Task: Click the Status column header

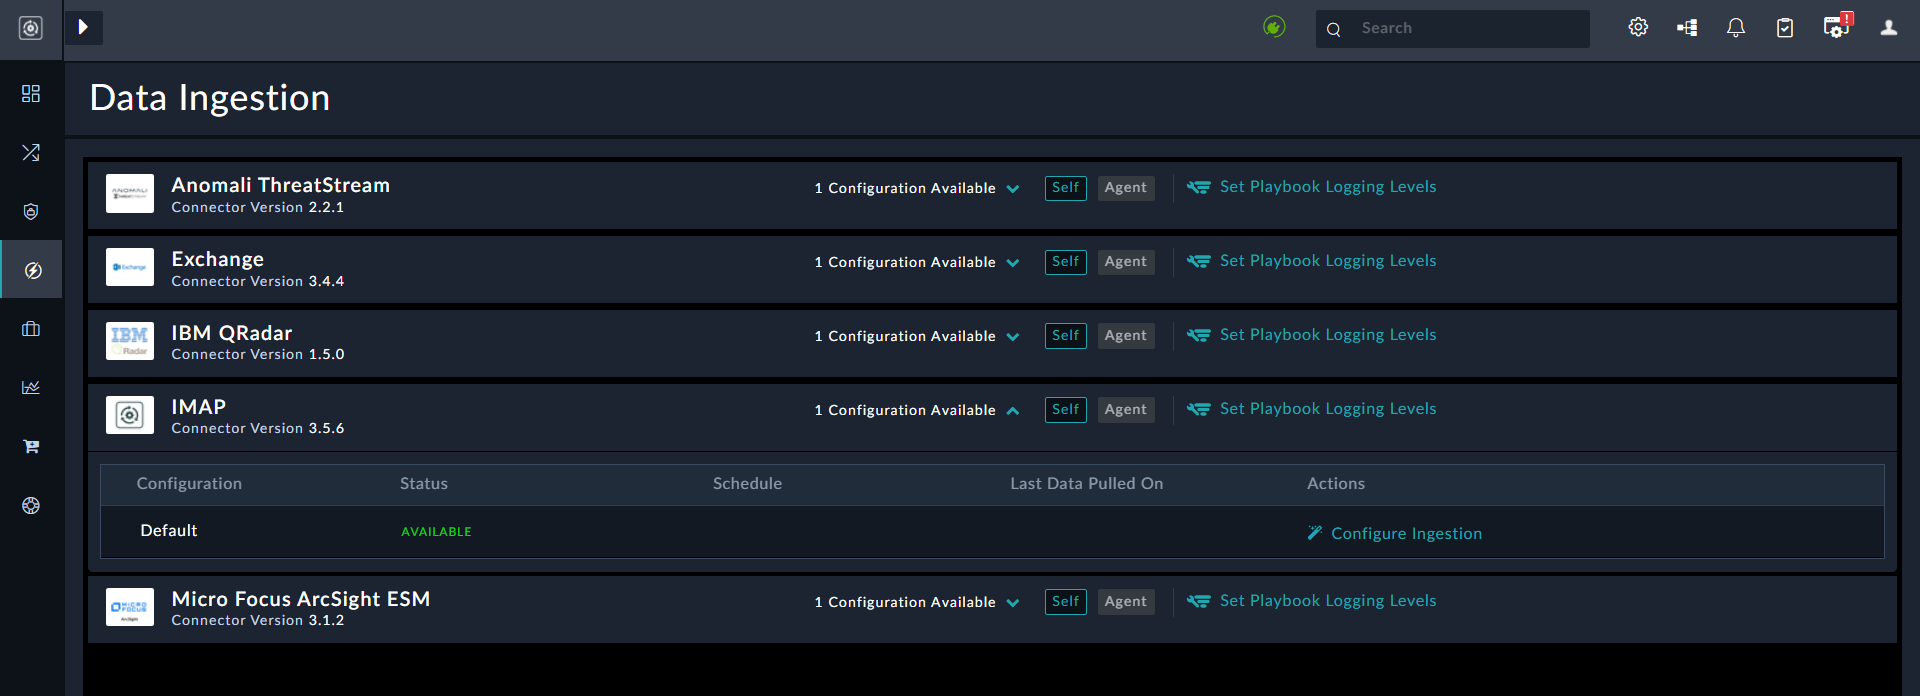Action: 424,484
